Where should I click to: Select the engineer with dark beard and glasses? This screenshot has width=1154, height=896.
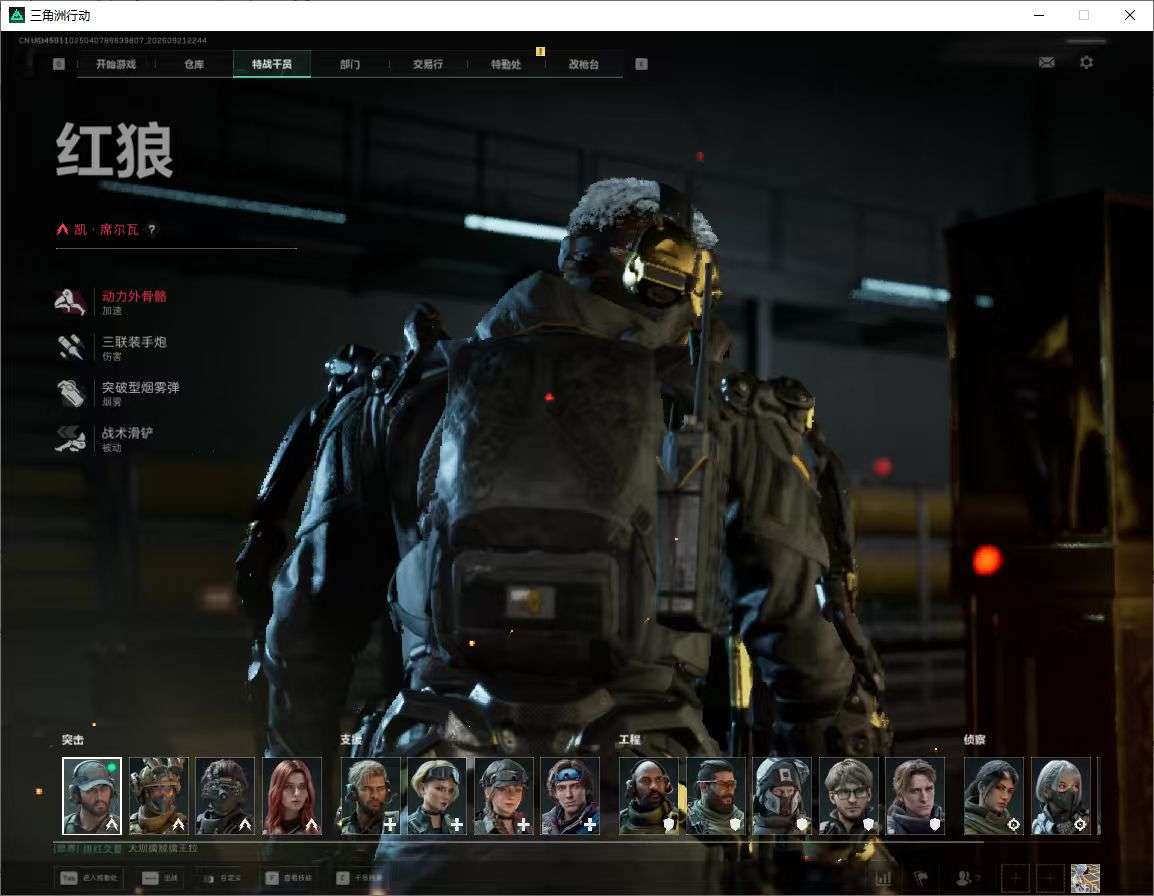tap(715, 796)
